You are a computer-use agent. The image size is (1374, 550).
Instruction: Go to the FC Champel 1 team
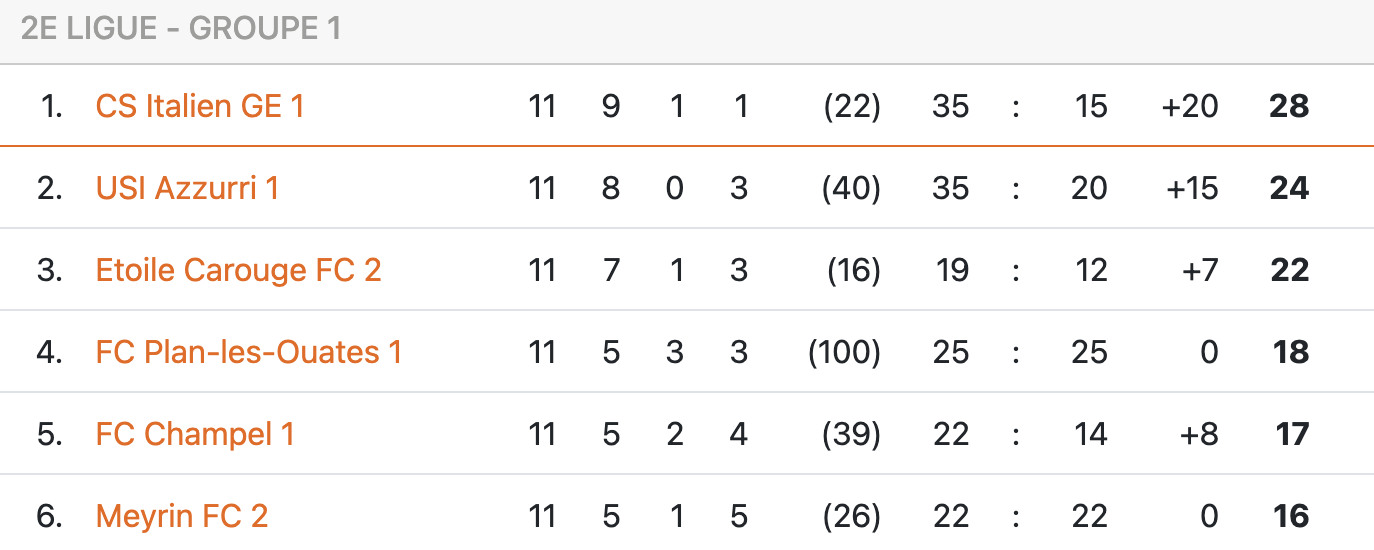[195, 434]
